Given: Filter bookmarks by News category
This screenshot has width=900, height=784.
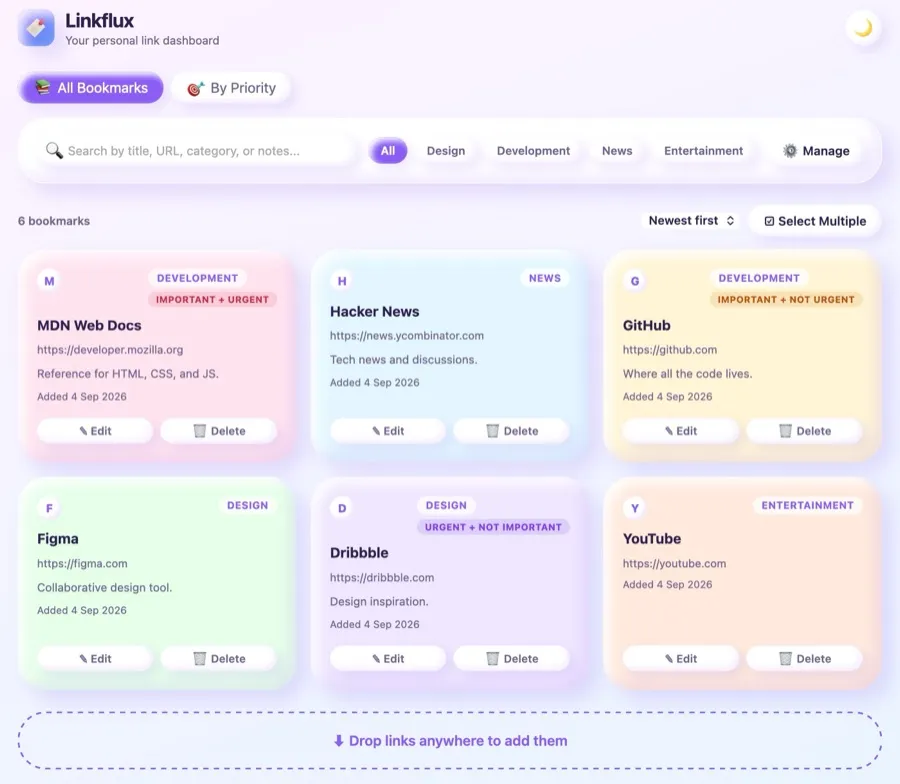Looking at the screenshot, I should click(x=617, y=151).
